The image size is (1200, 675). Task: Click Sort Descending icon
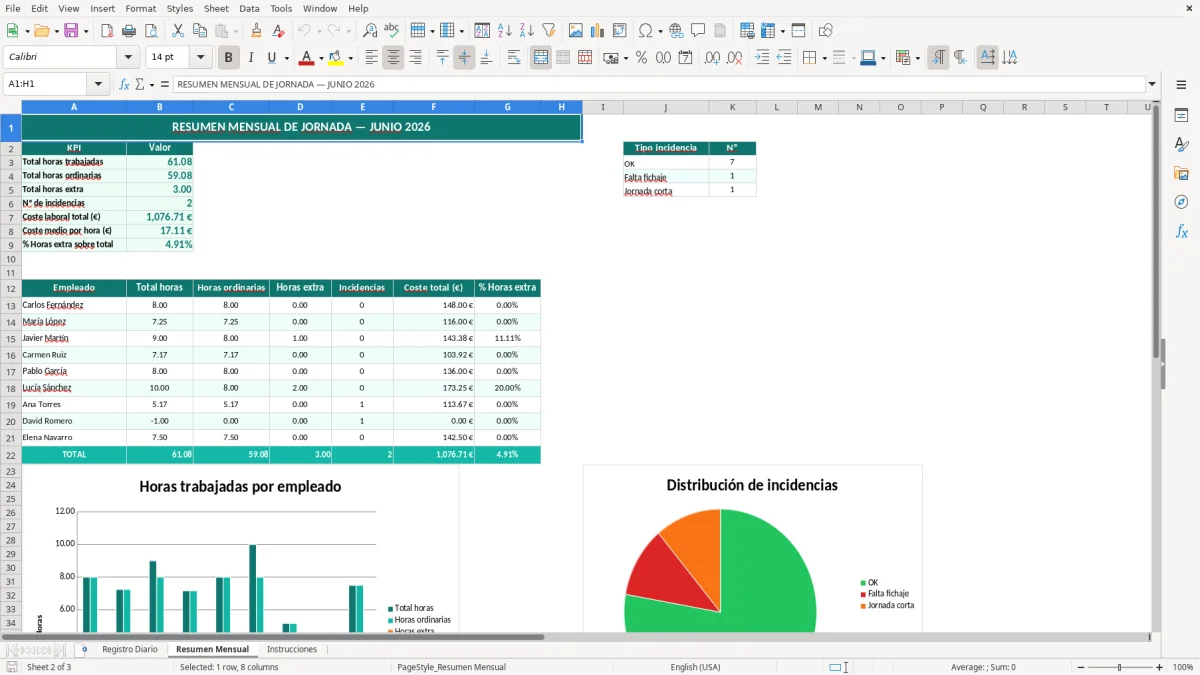pos(526,31)
